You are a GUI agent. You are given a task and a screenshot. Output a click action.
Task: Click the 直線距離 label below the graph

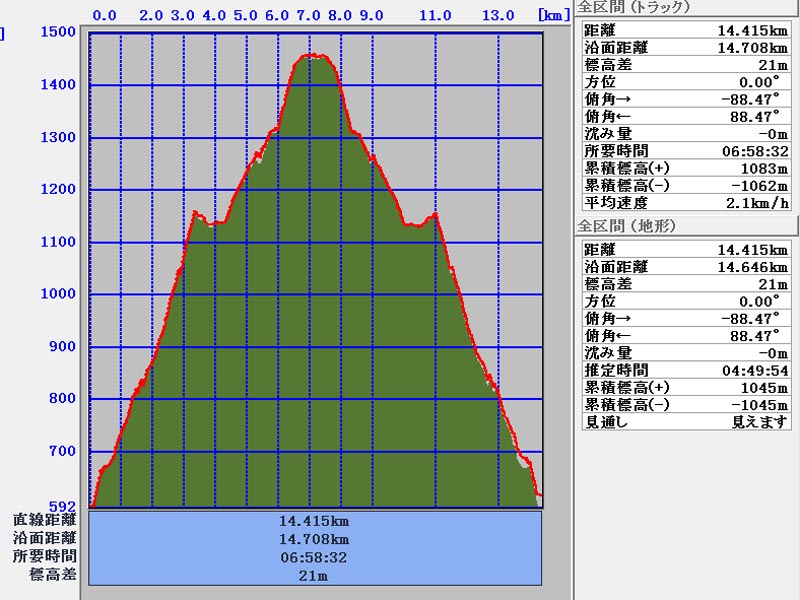click(44, 520)
